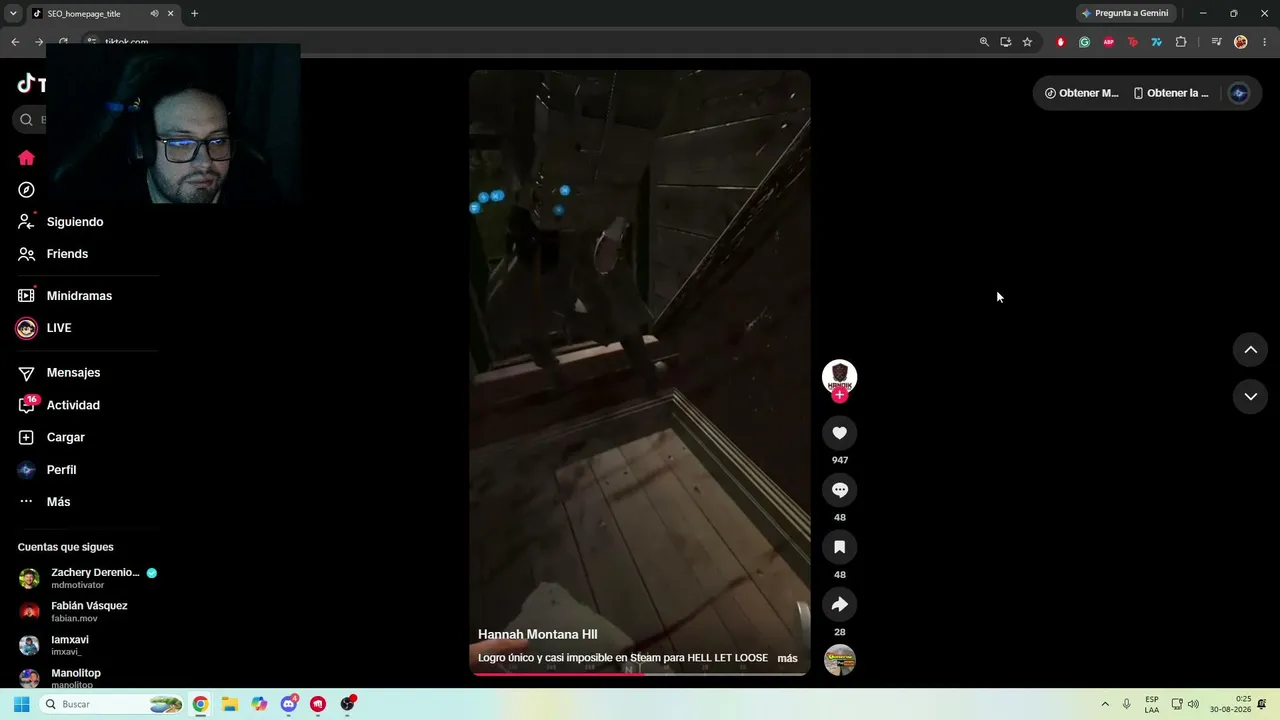The width and height of the screenshot is (1280, 720).
Task: Open the Grammarly extension
Action: 1085,42
